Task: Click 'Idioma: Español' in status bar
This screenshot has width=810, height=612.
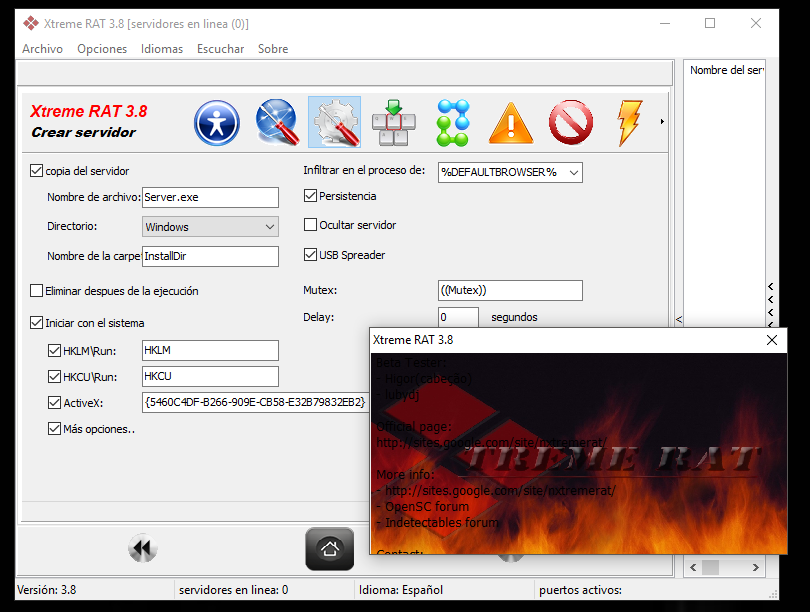Action: click(401, 590)
